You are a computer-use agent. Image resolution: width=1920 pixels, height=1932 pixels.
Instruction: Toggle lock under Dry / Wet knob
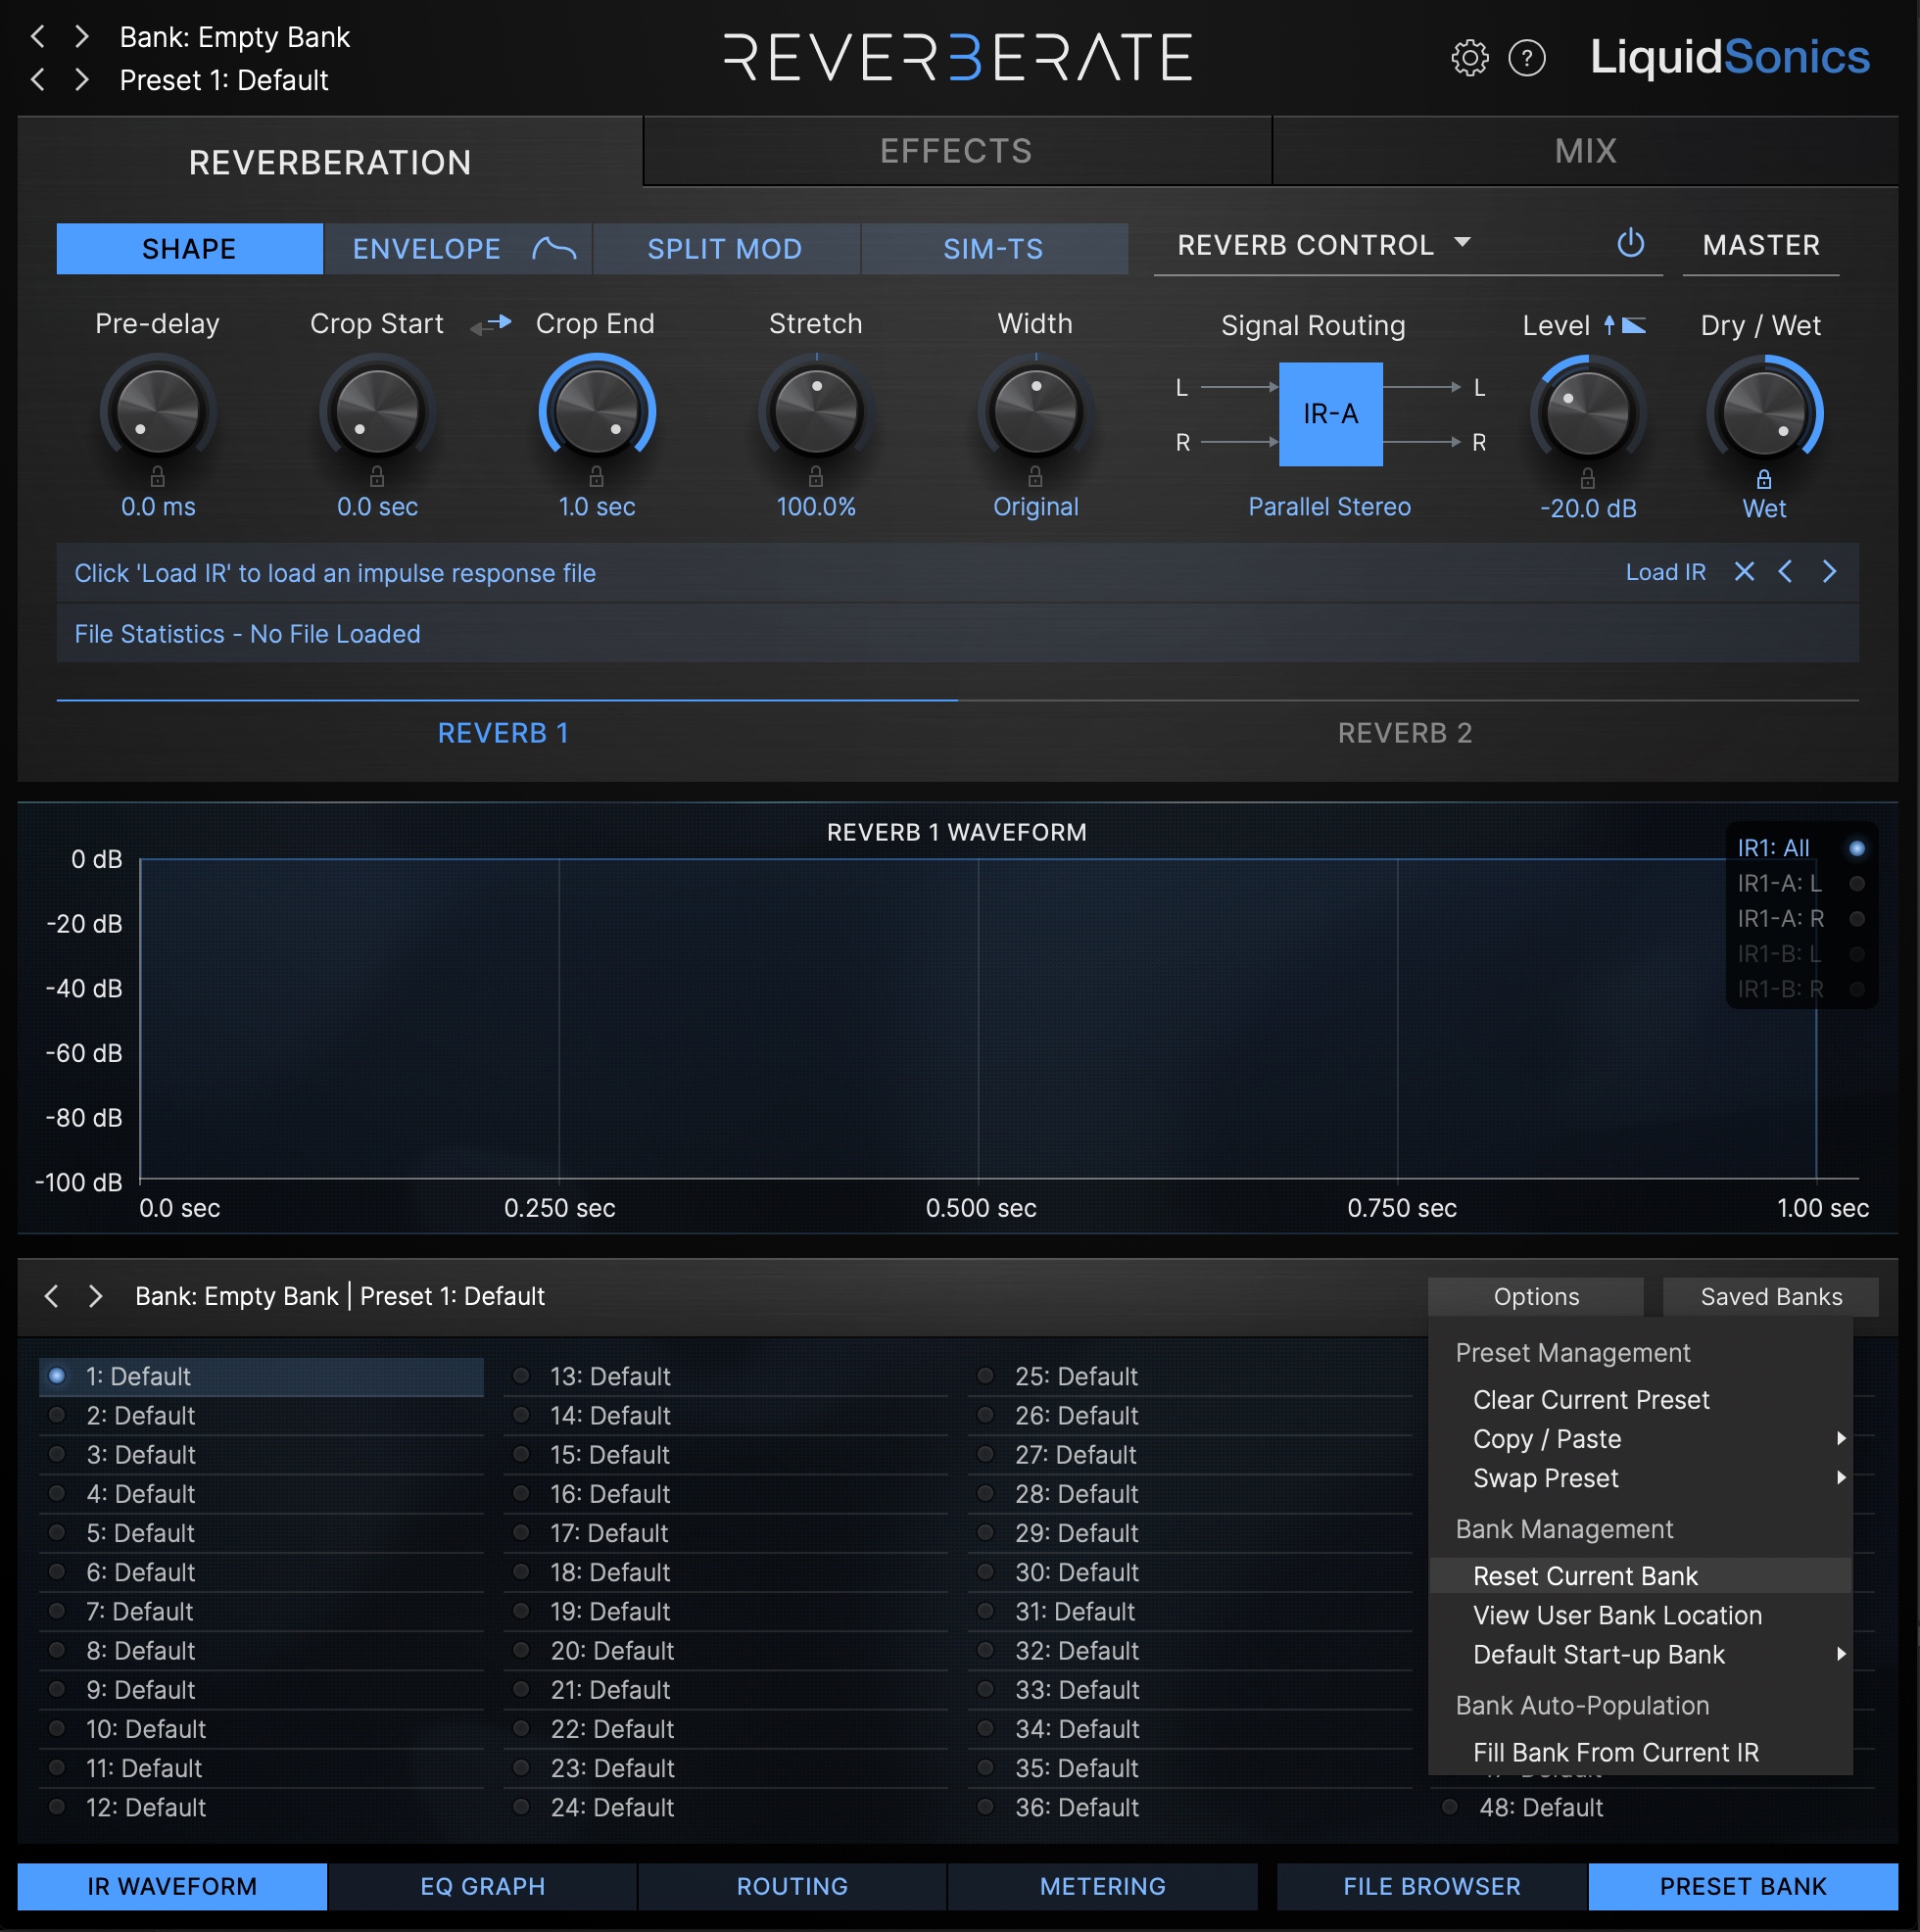(x=1764, y=479)
